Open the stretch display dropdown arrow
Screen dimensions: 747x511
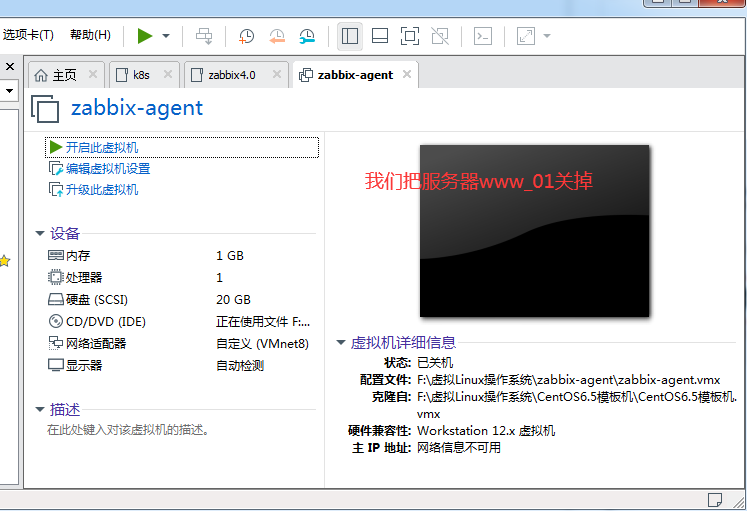click(547, 36)
